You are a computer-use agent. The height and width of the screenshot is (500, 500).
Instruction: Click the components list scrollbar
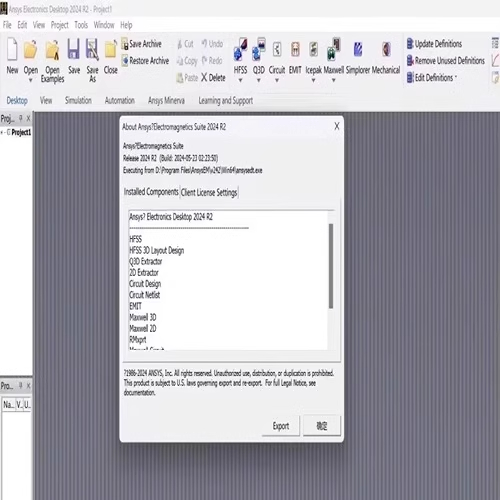click(331, 266)
